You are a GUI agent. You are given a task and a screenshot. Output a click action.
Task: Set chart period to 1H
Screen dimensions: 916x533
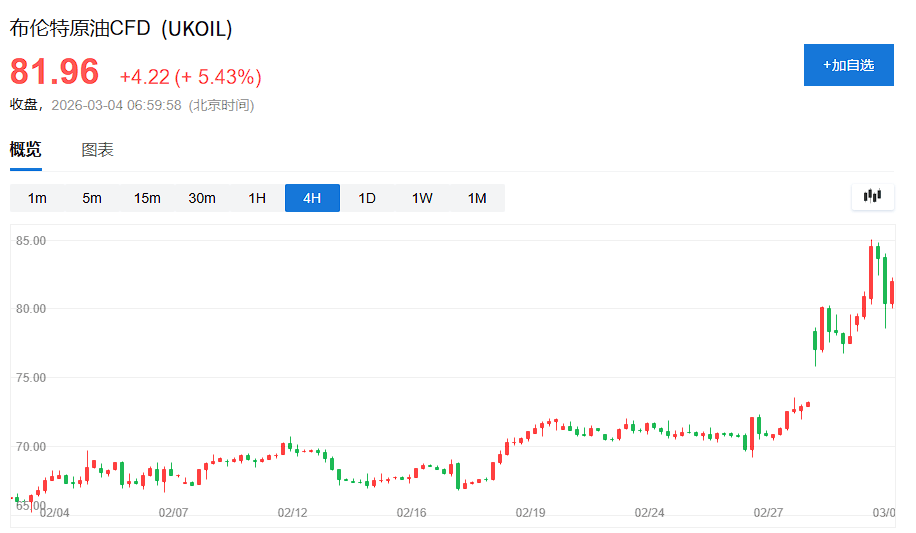pos(257,198)
